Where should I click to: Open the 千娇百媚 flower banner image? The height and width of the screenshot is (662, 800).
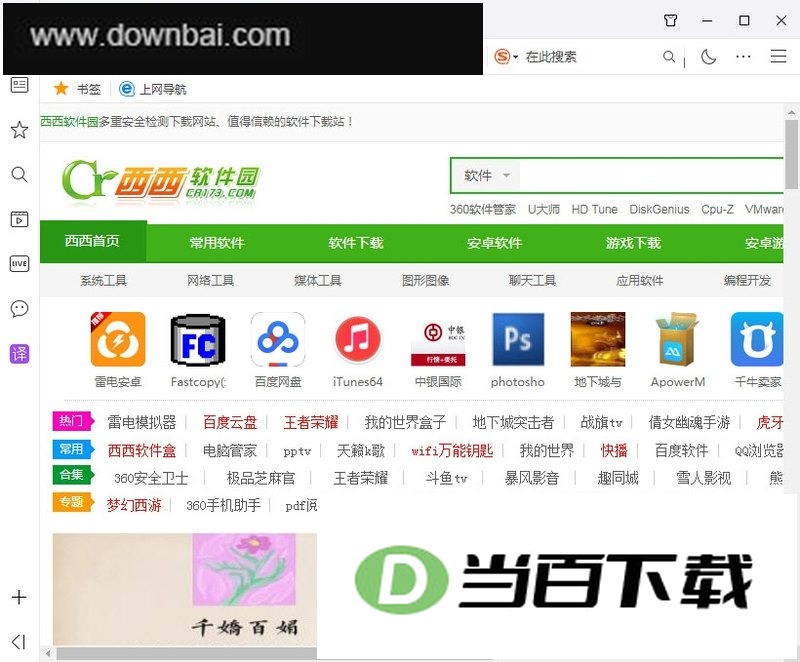[x=185, y=590]
